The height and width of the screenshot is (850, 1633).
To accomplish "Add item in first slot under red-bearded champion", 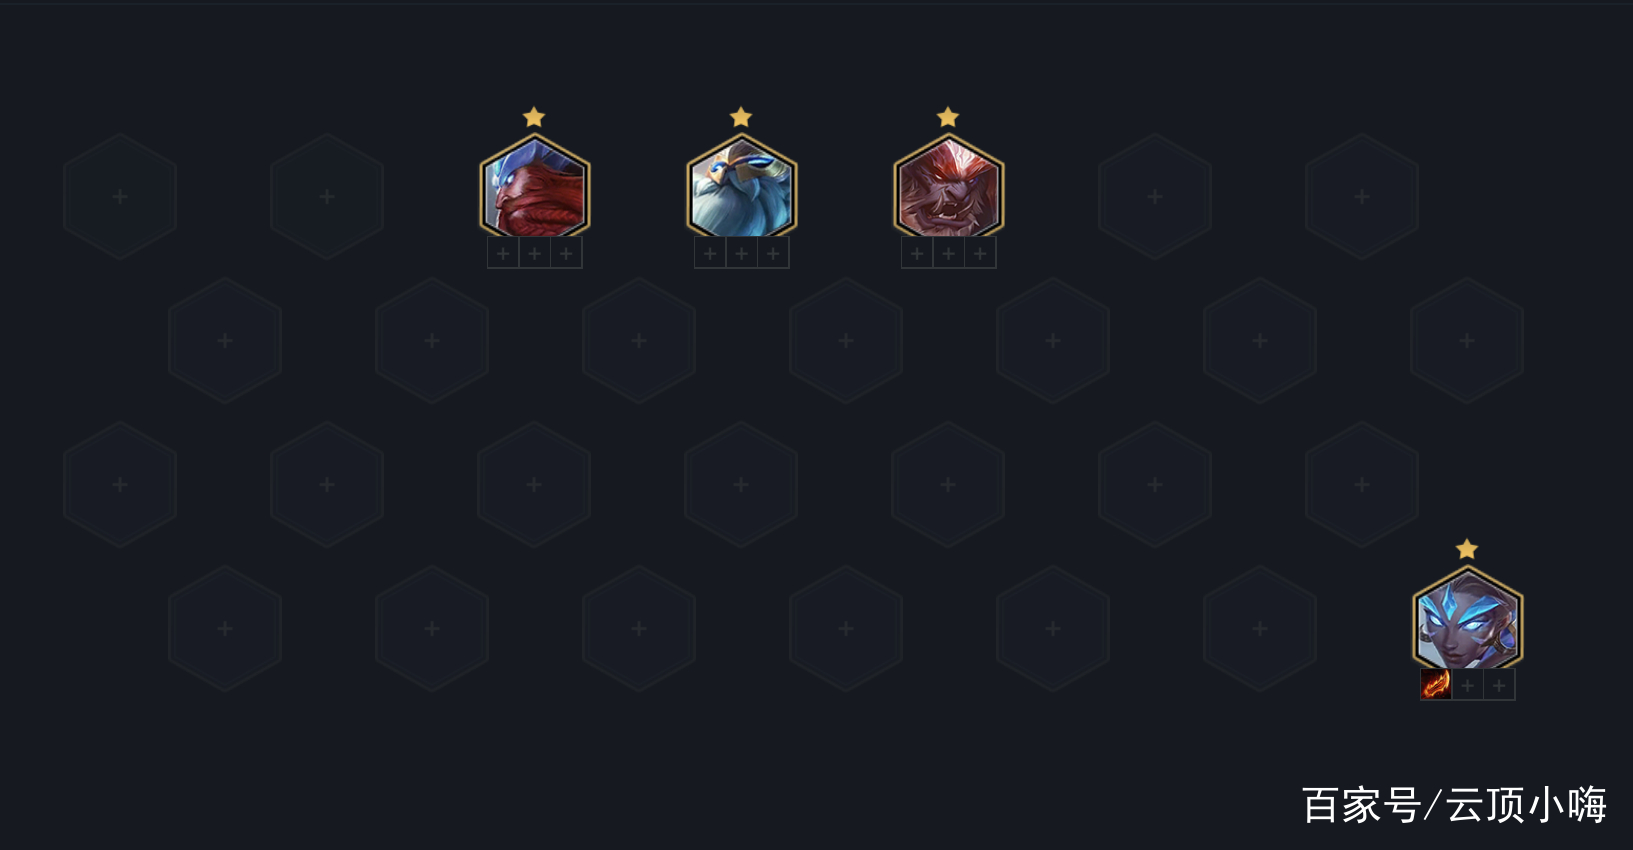I will point(503,253).
